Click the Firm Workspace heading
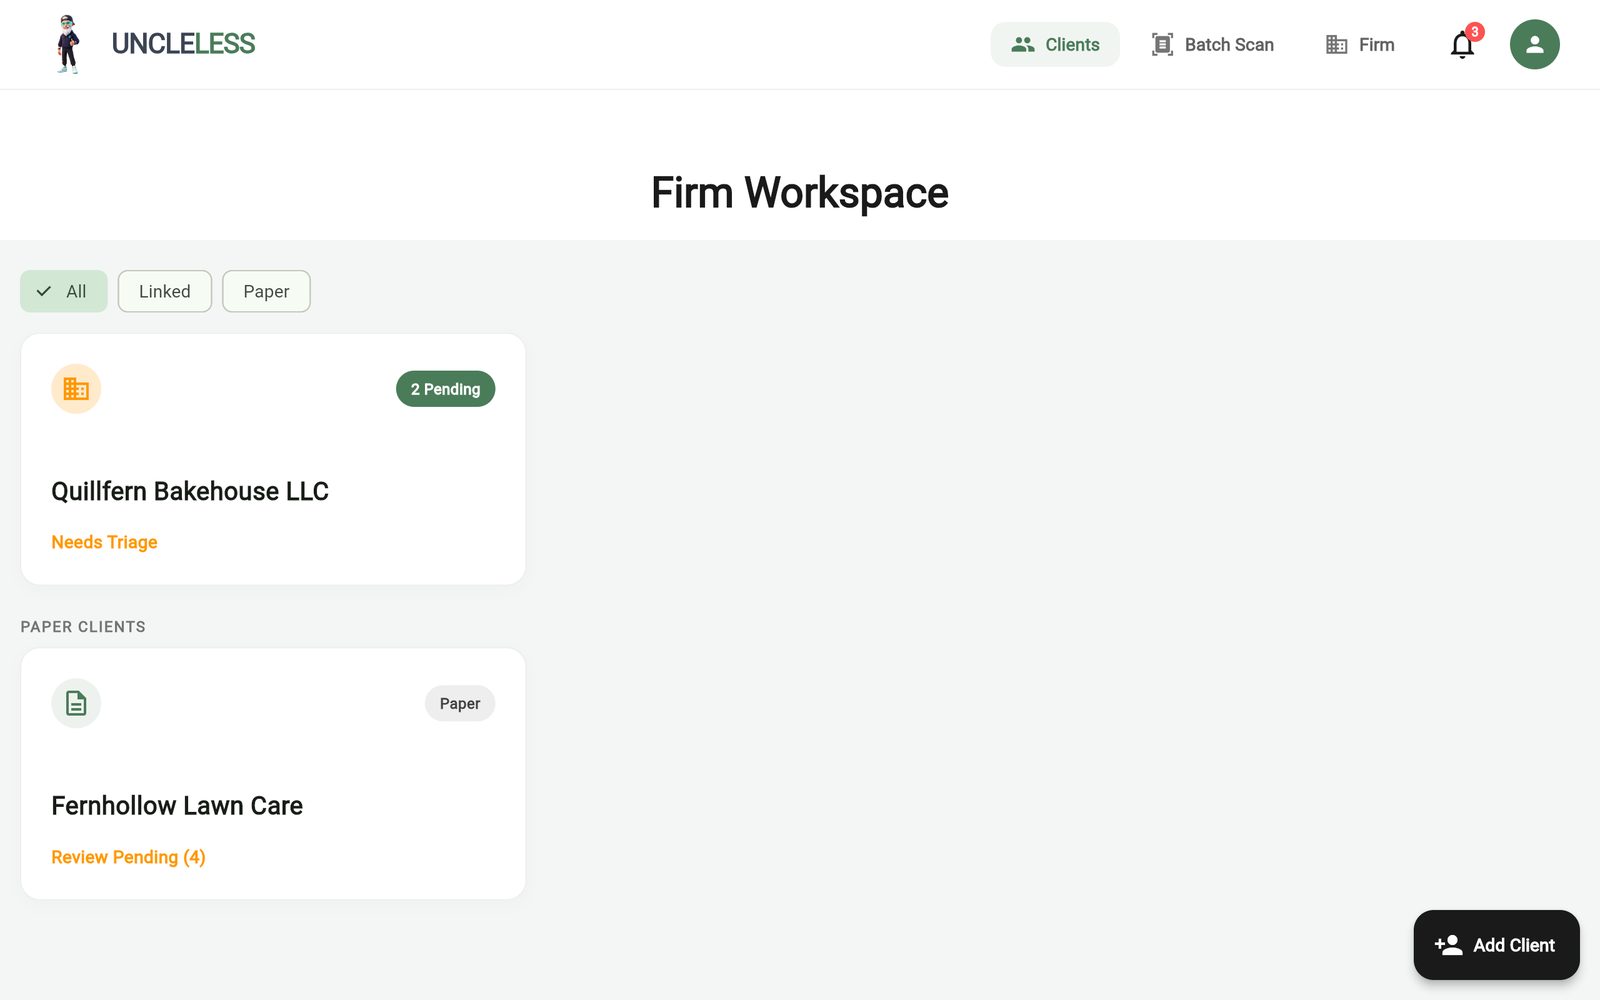Screen dimensions: 1600x1000 pos(800,192)
